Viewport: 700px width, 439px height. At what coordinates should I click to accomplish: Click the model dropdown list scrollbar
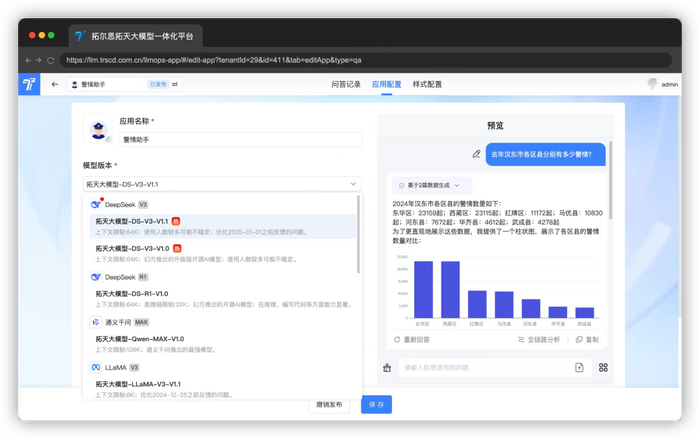coord(358,234)
